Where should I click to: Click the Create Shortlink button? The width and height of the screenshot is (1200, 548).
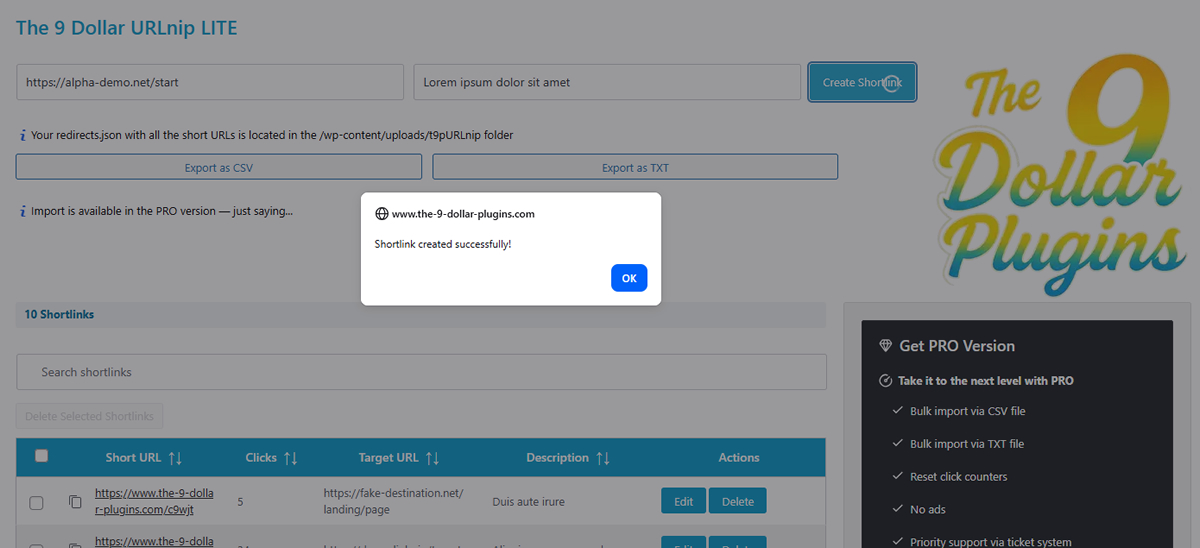pyautogui.click(x=862, y=82)
